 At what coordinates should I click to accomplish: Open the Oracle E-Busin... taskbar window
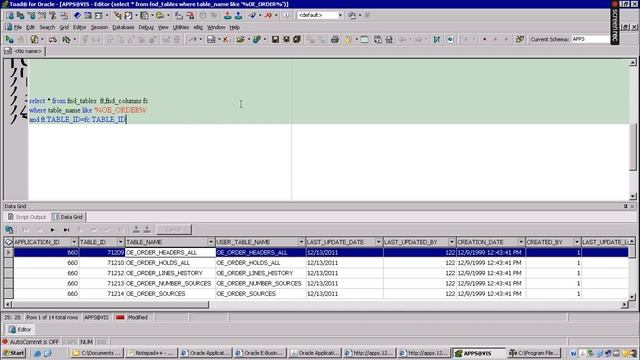click(260, 353)
